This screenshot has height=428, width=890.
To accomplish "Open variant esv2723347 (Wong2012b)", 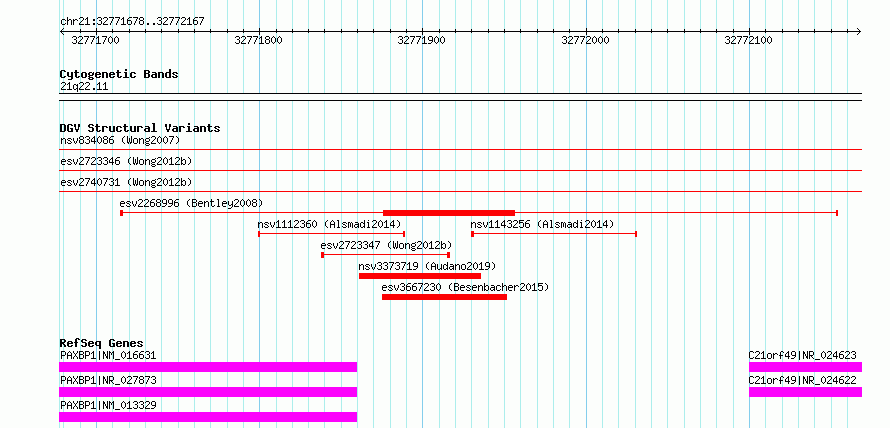I will [x=386, y=245].
